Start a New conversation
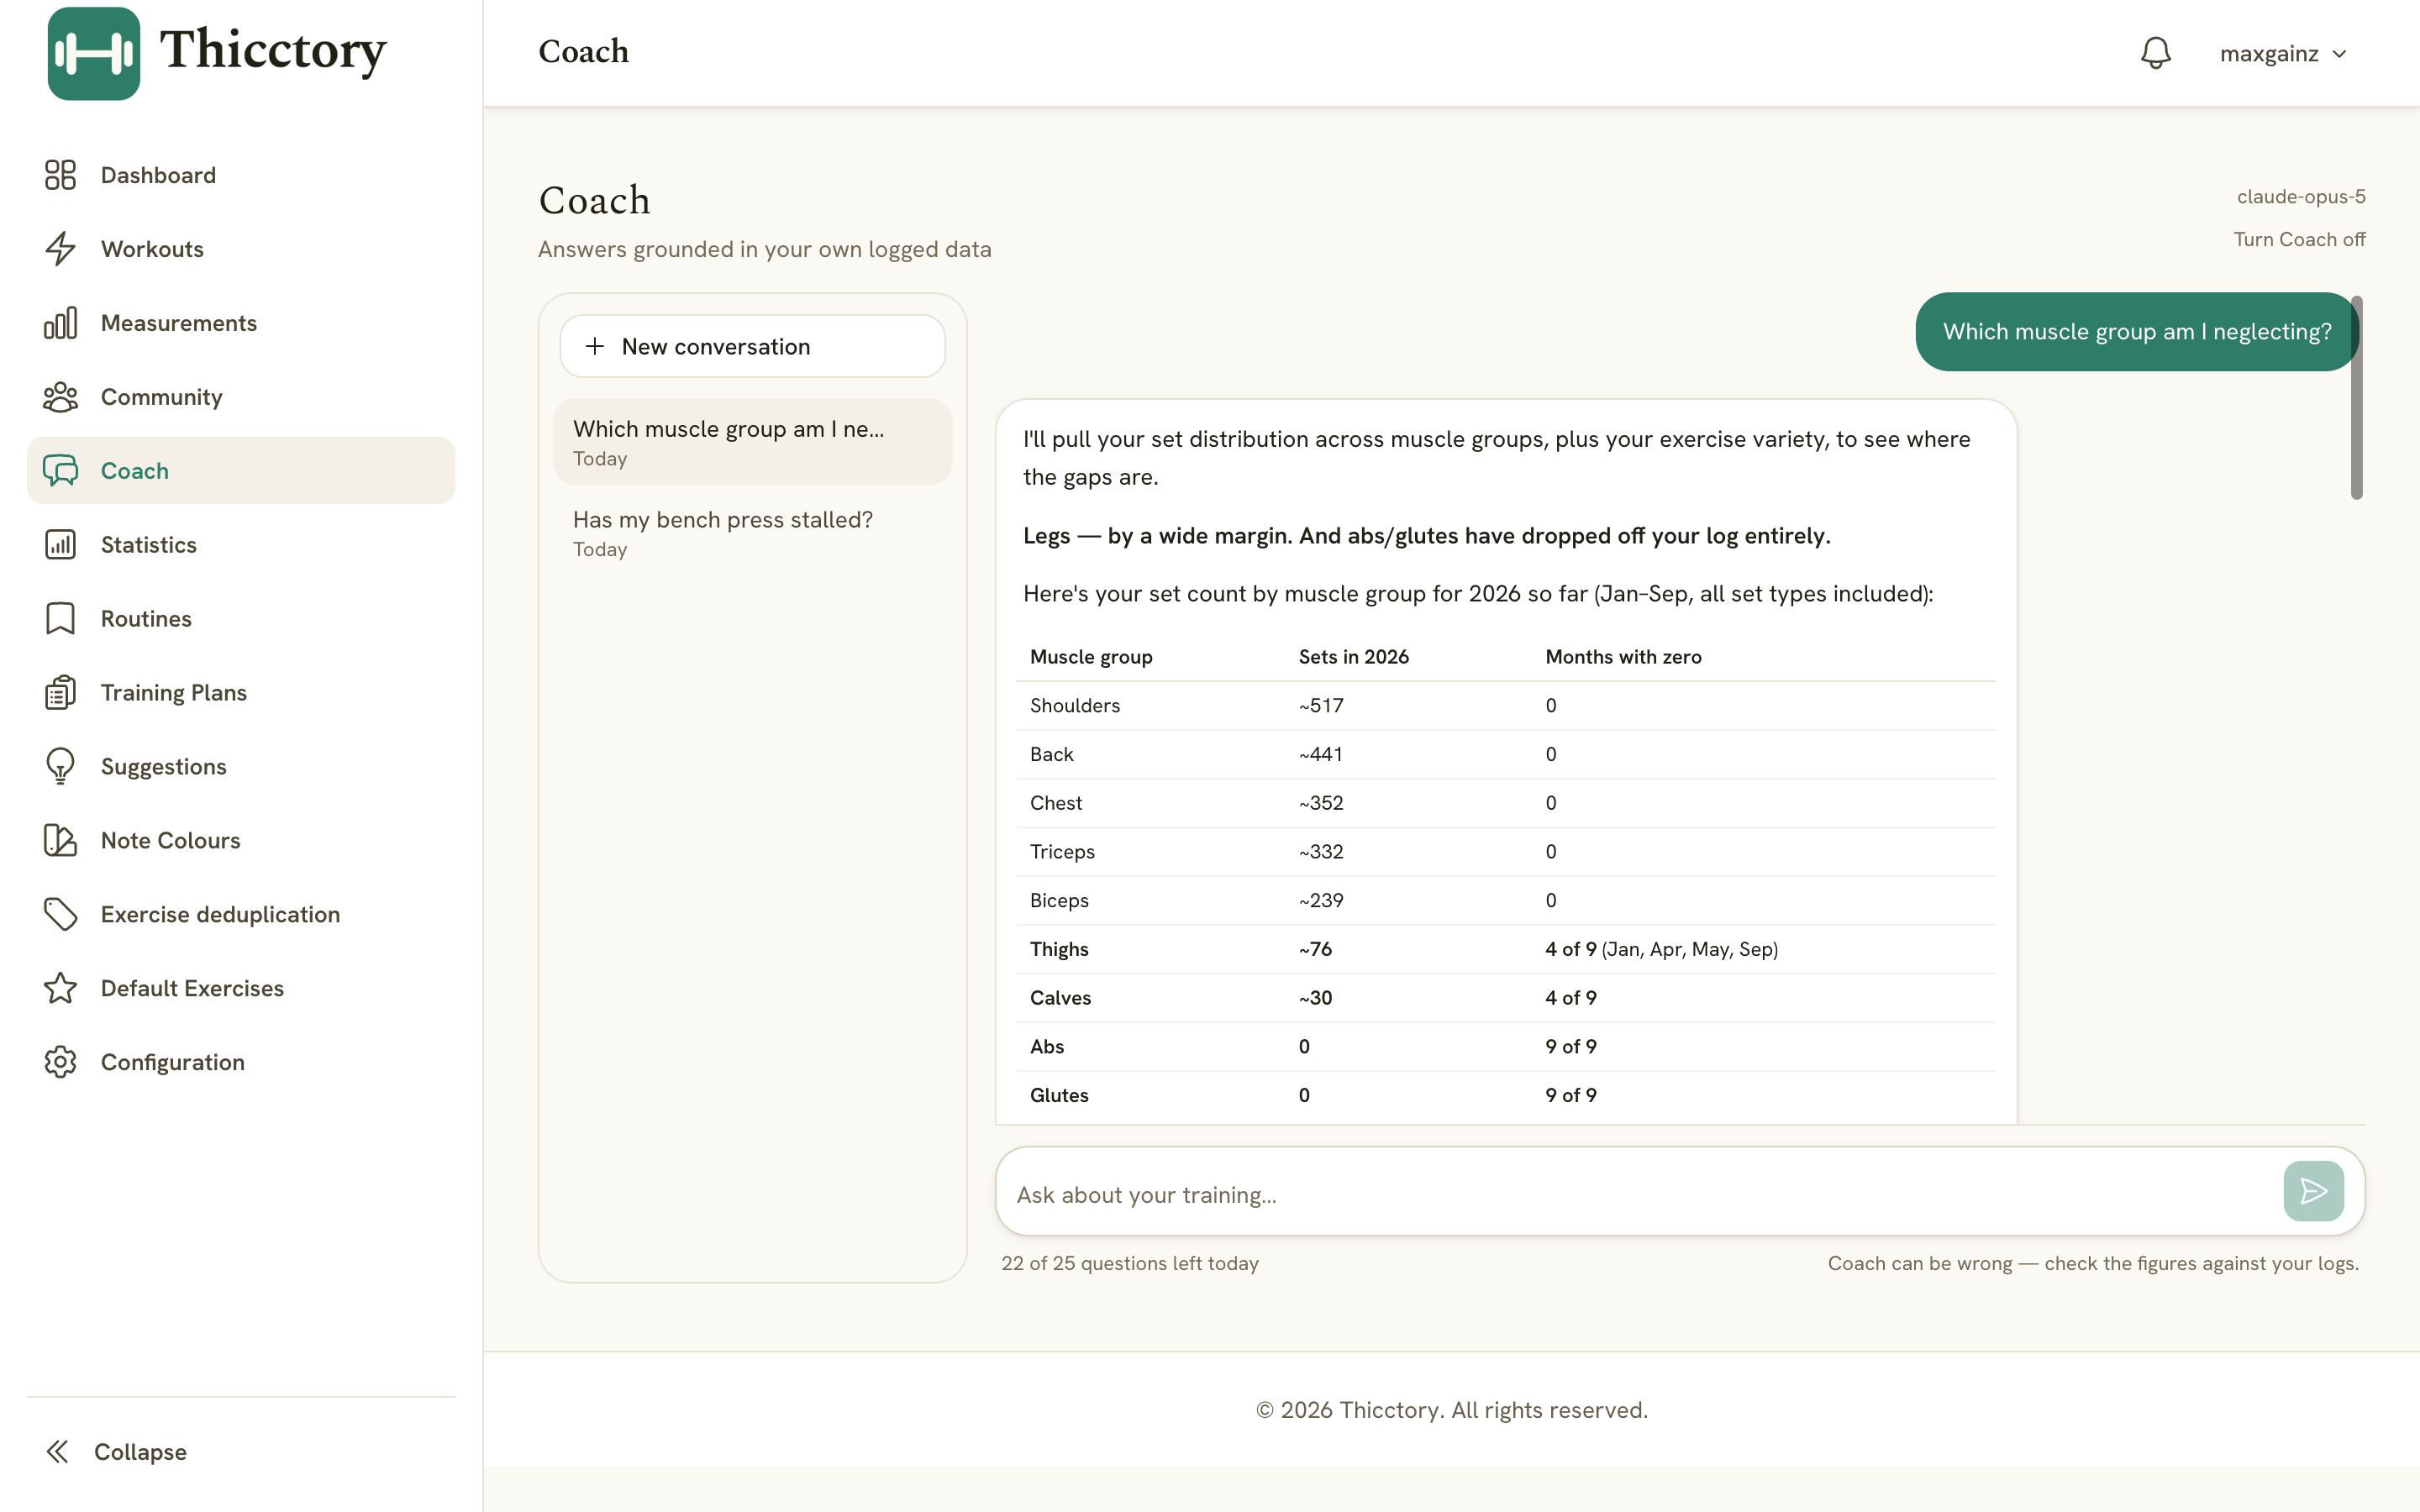Screen dimensions: 2420x1512 (752, 346)
